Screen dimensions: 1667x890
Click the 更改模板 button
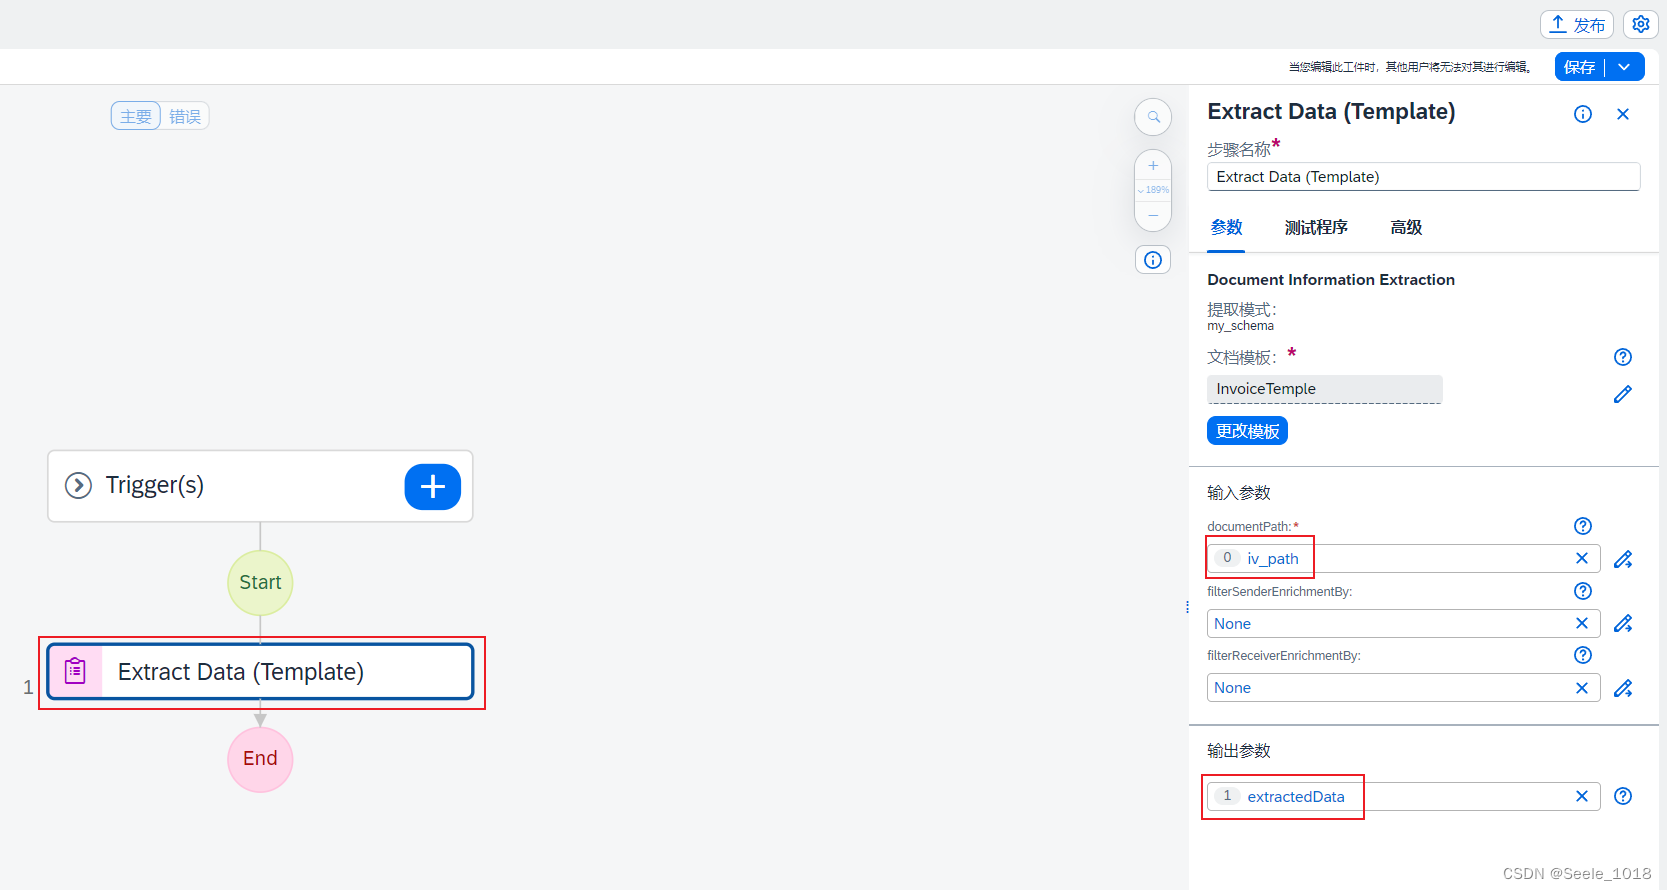[x=1247, y=431]
